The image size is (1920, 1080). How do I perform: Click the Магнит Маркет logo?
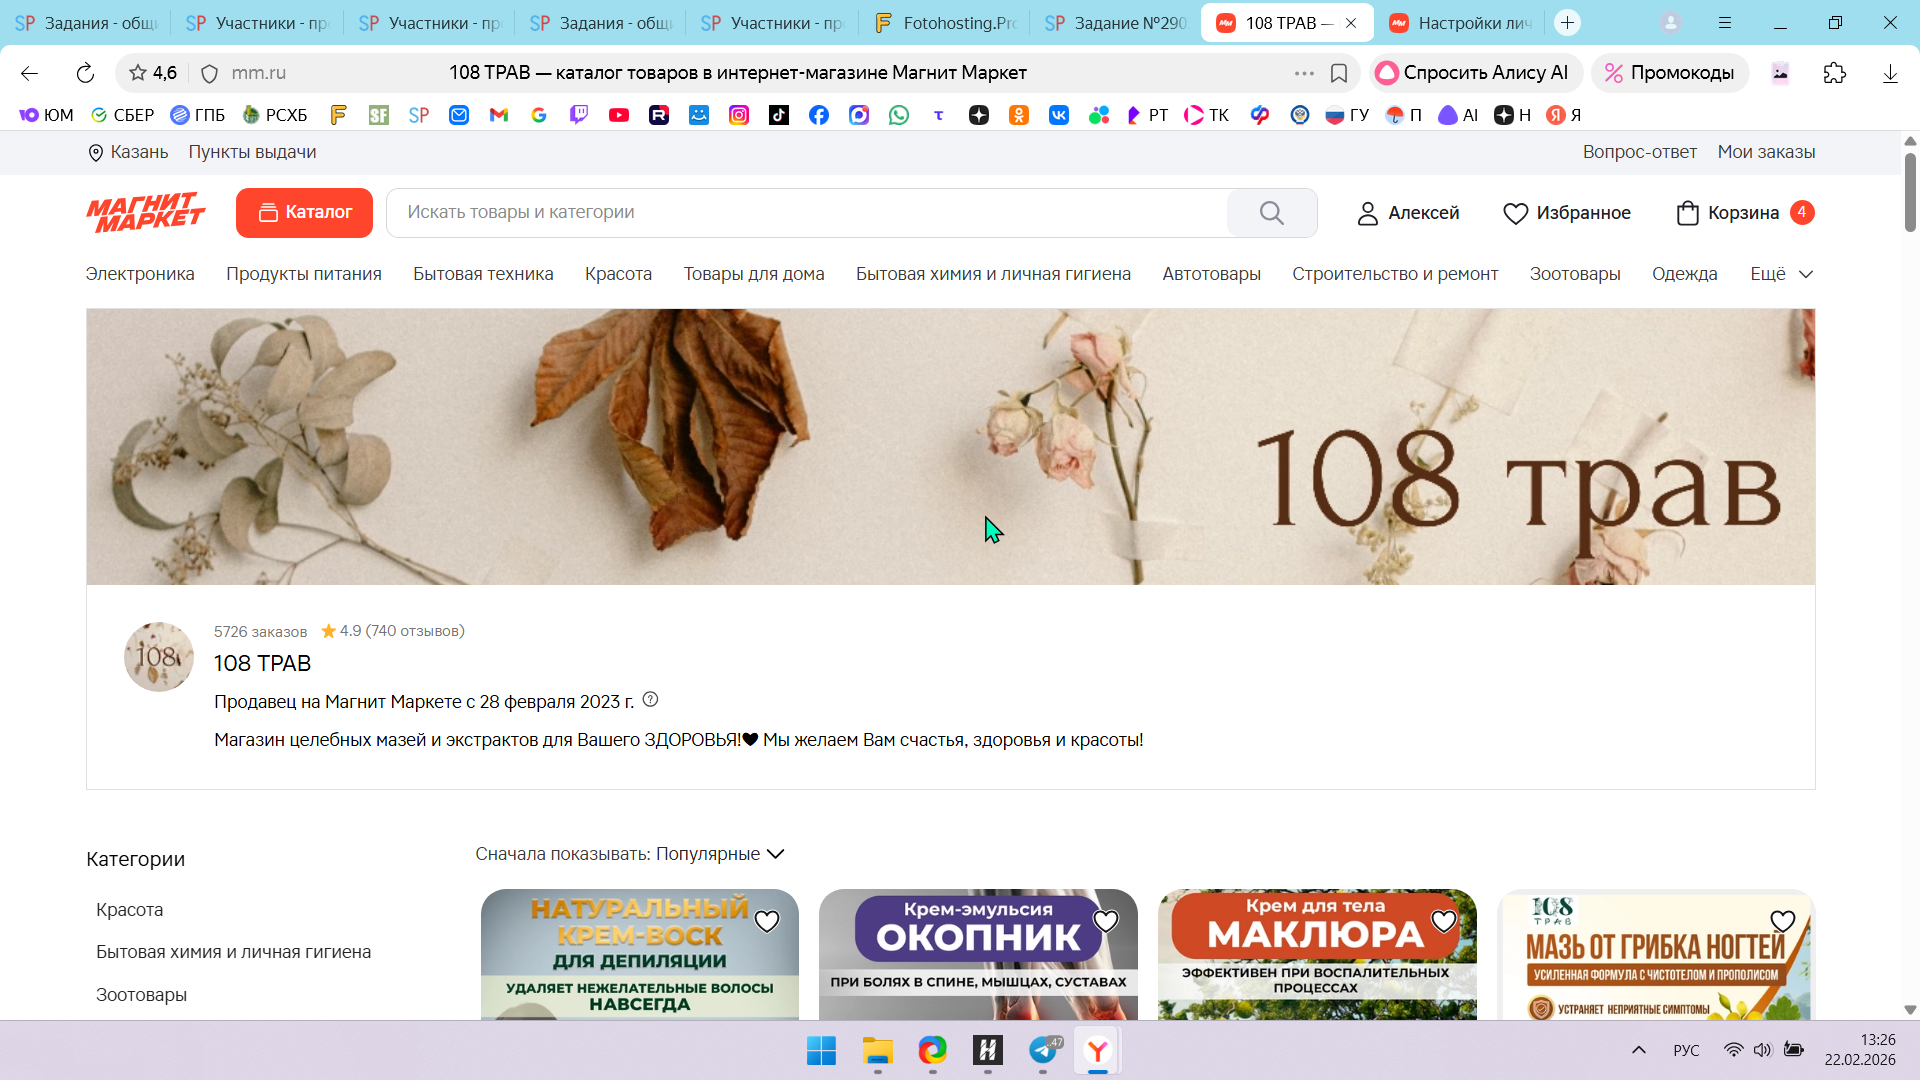point(146,212)
